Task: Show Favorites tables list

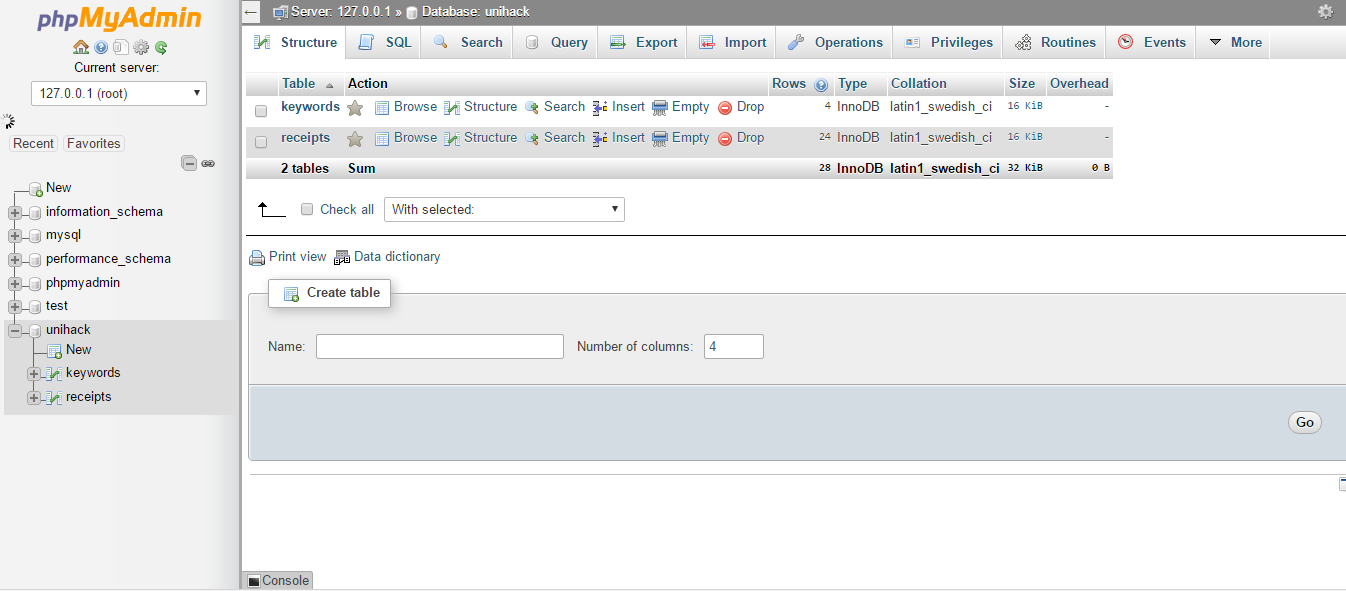Action: [x=93, y=144]
